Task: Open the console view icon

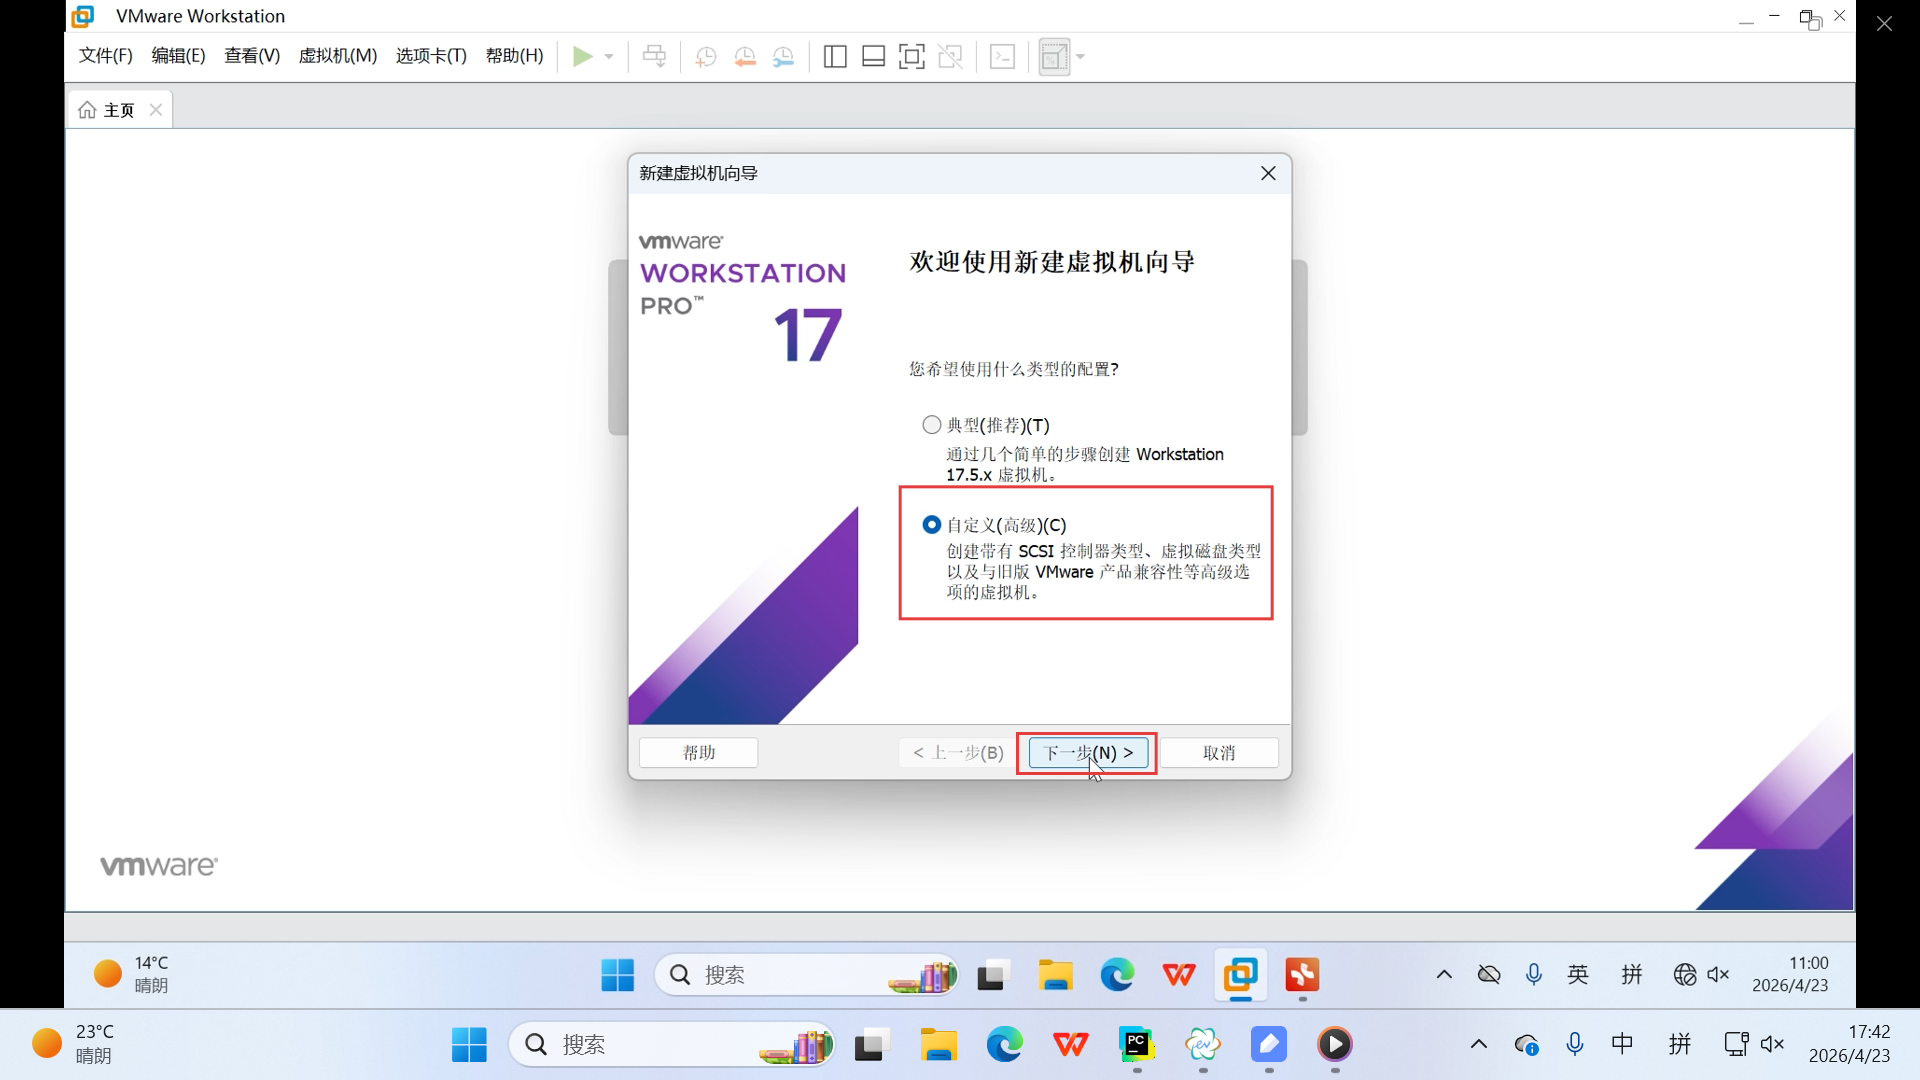Action: point(1002,57)
